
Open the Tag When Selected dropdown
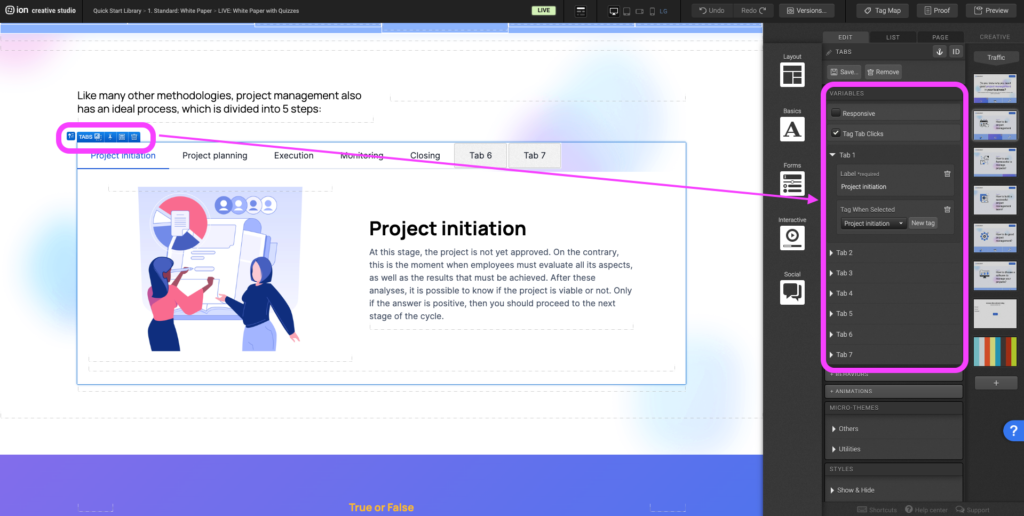pyautogui.click(x=873, y=223)
